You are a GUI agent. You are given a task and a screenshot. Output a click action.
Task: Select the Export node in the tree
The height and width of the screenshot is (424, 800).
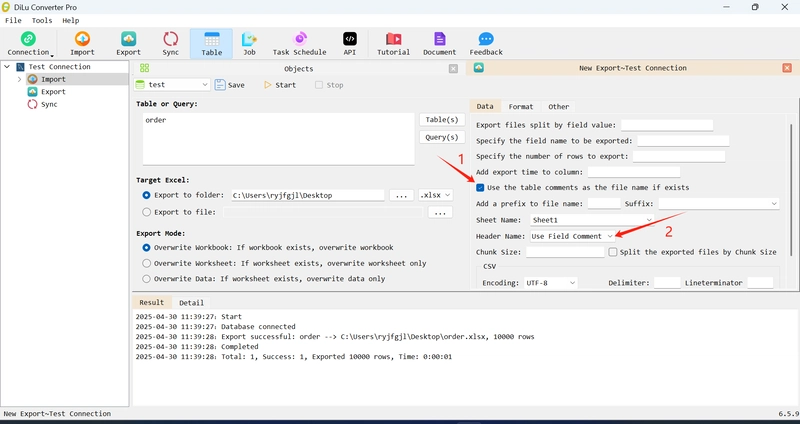[53, 92]
